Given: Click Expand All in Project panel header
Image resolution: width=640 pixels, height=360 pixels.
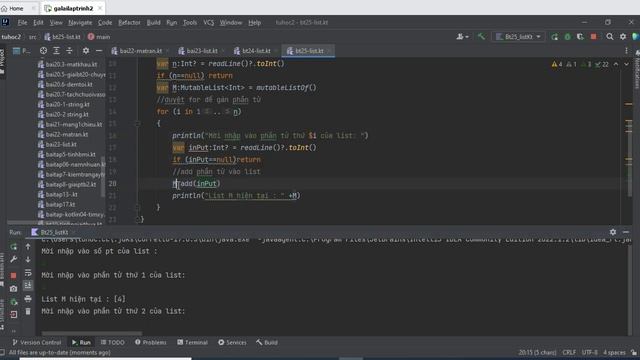Looking at the screenshot, I should click(56, 51).
